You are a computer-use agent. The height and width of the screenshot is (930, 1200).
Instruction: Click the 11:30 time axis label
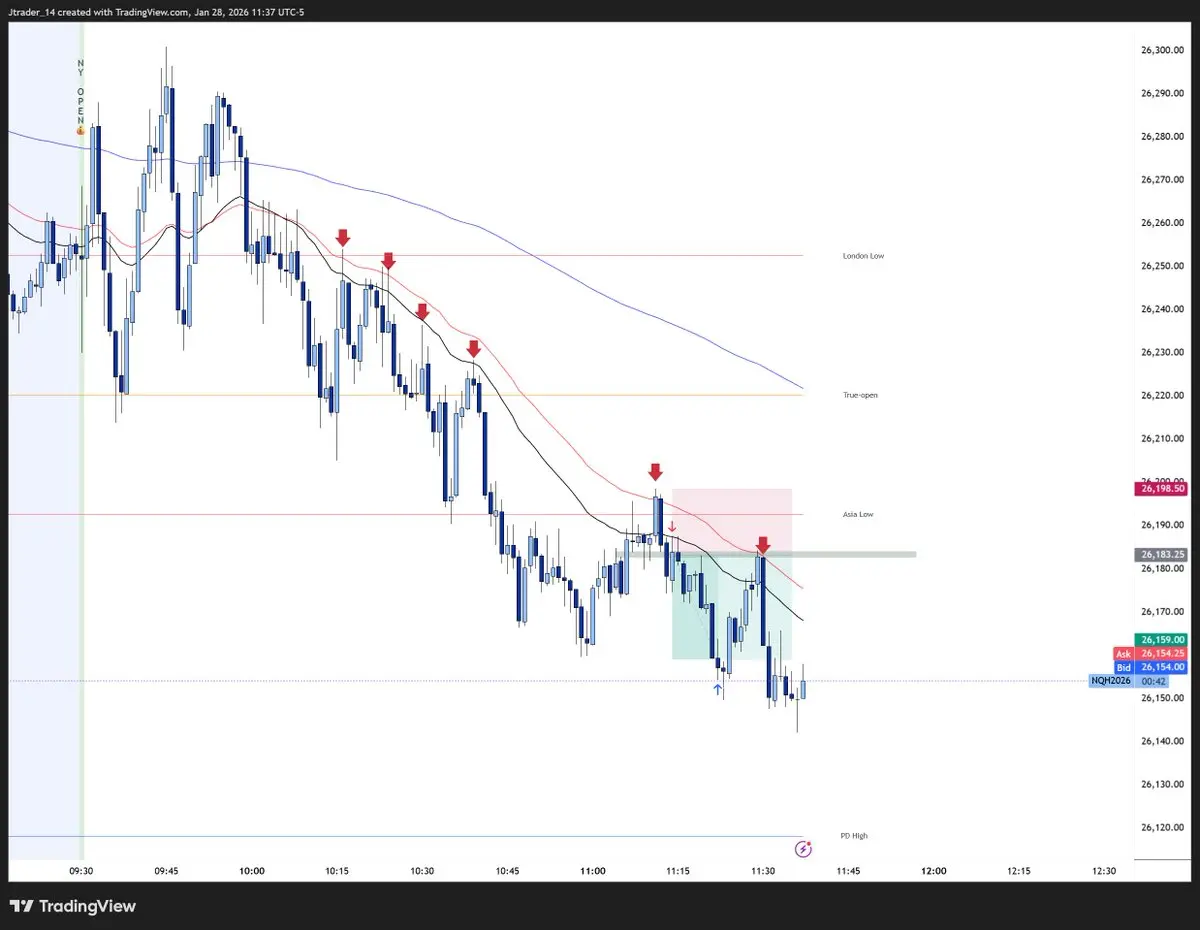(763, 871)
